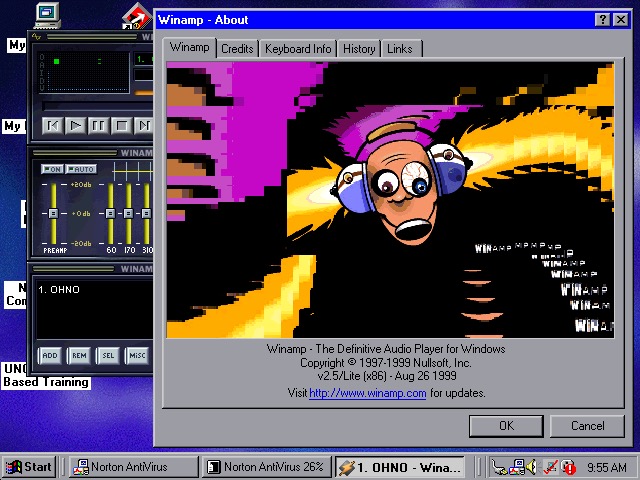The width and height of the screenshot is (640, 480).
Task: Open the Links tab
Action: point(400,49)
